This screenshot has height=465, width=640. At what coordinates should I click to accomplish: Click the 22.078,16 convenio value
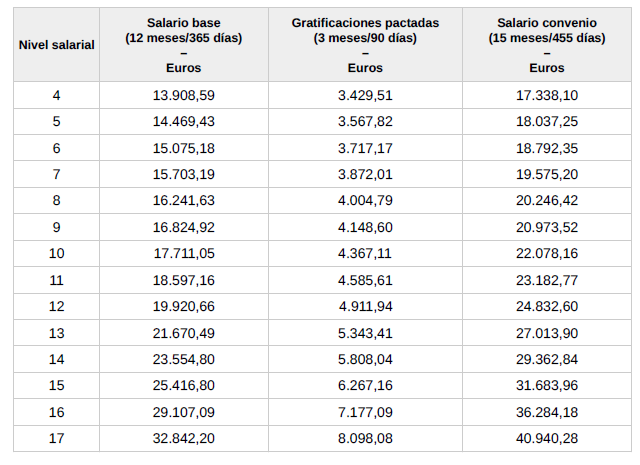click(546, 253)
